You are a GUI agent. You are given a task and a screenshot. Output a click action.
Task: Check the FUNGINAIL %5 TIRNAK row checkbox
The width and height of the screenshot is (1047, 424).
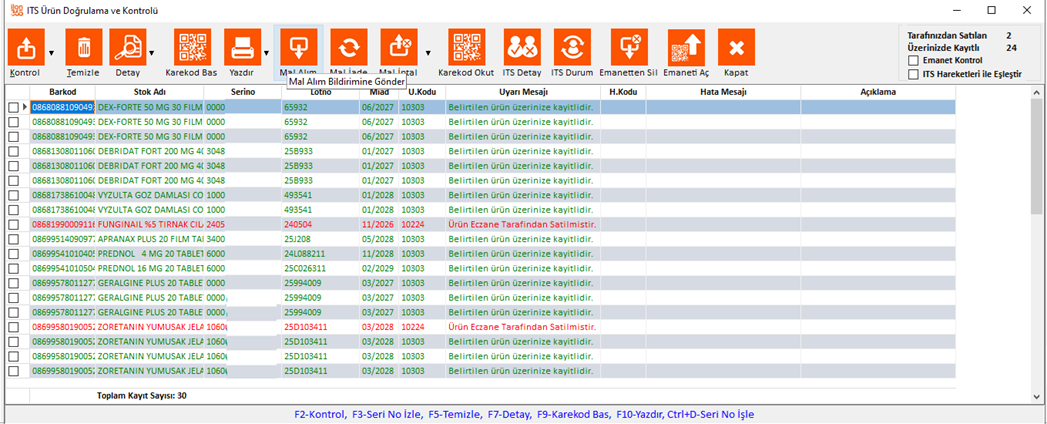click(x=14, y=226)
